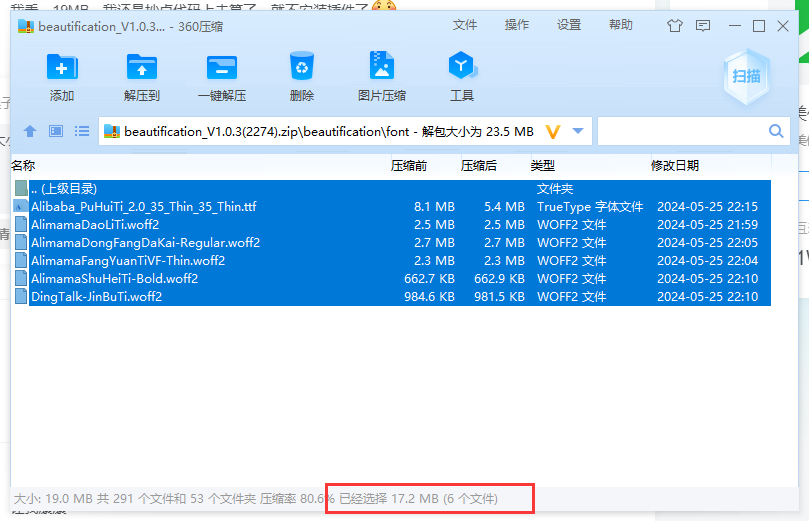The width and height of the screenshot is (809, 521).
Task: Click the 8.1 MB size cell
Action: click(434, 207)
